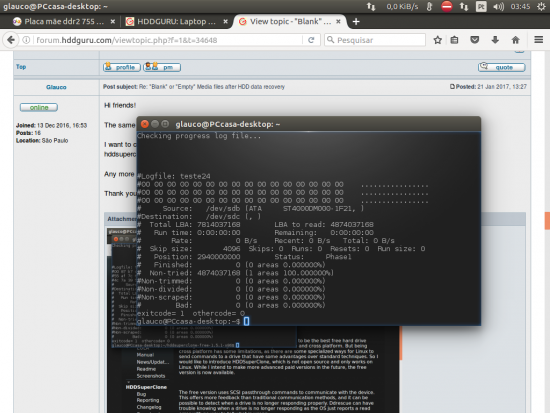
Task: Click the Firefox back arrow button
Action: coord(11,40)
